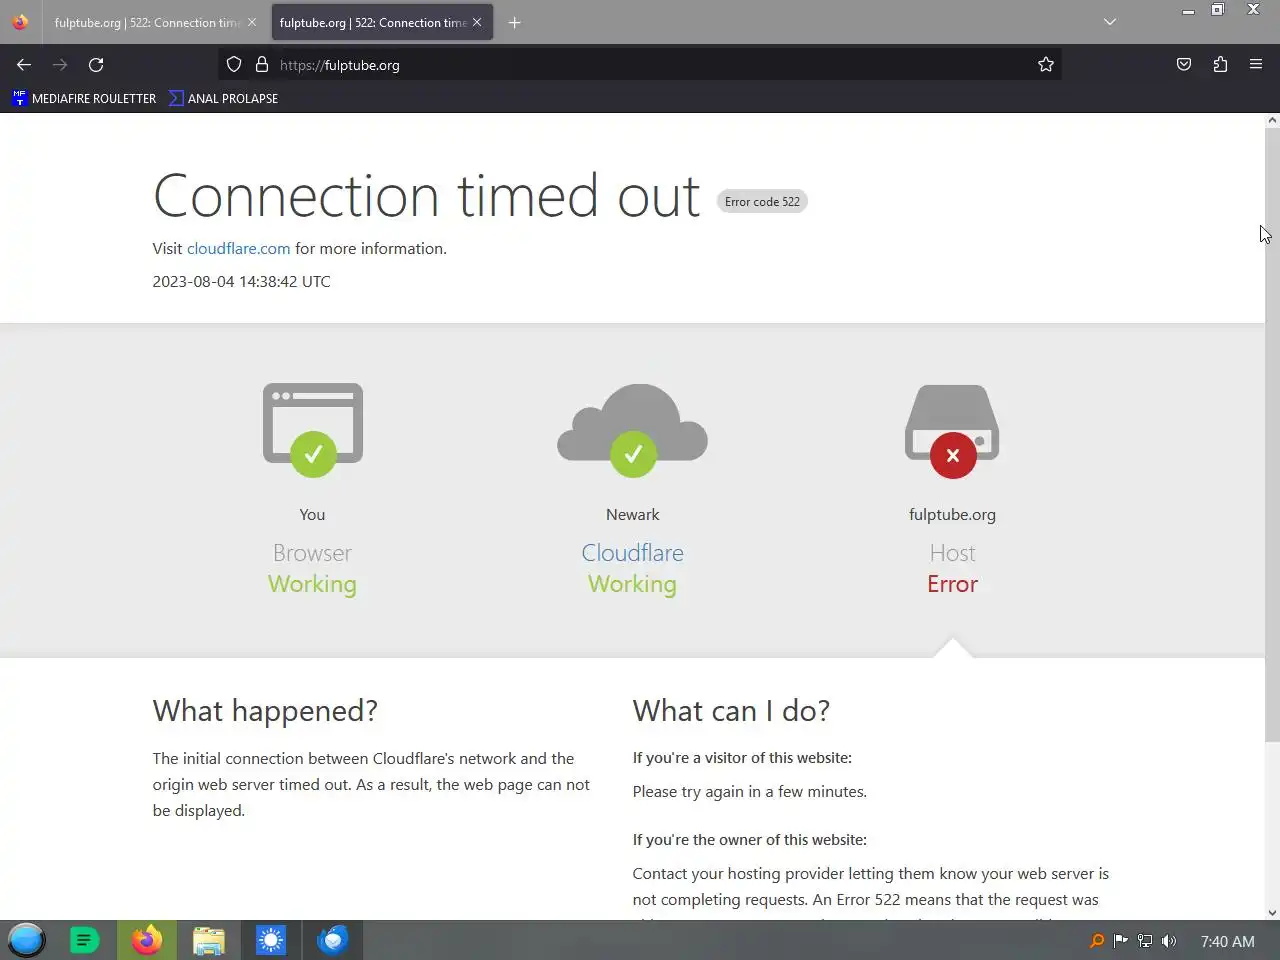Viewport: 1280px width, 960px height.
Task: Open the cloudflare.com link
Action: click(238, 249)
